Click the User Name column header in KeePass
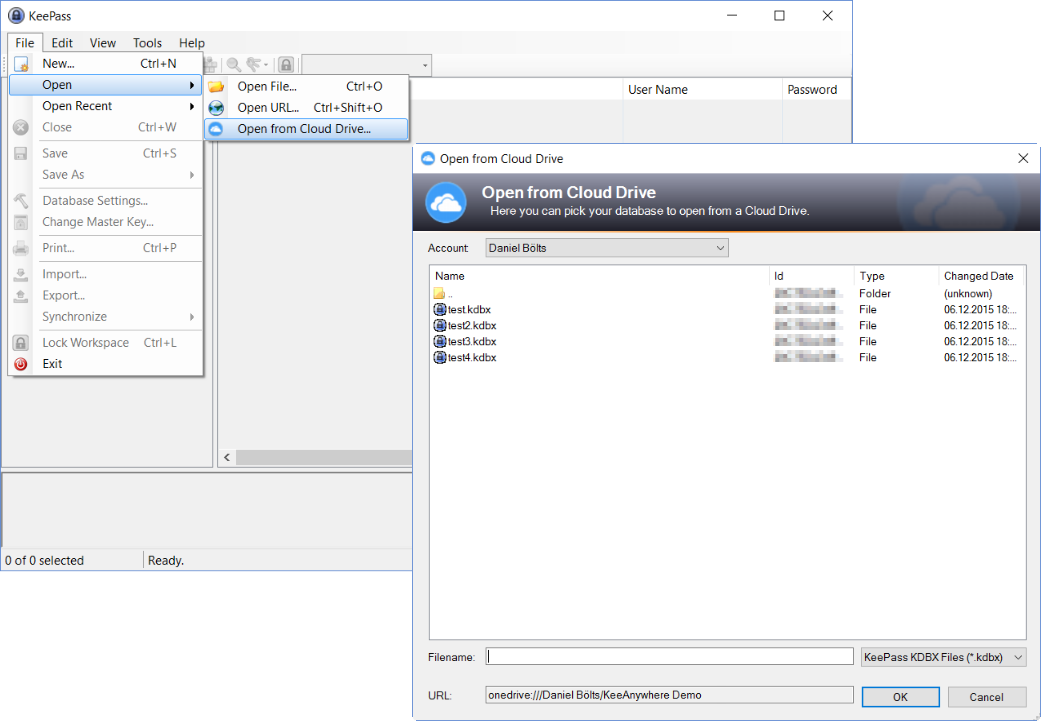The image size is (1044, 723). (702, 90)
